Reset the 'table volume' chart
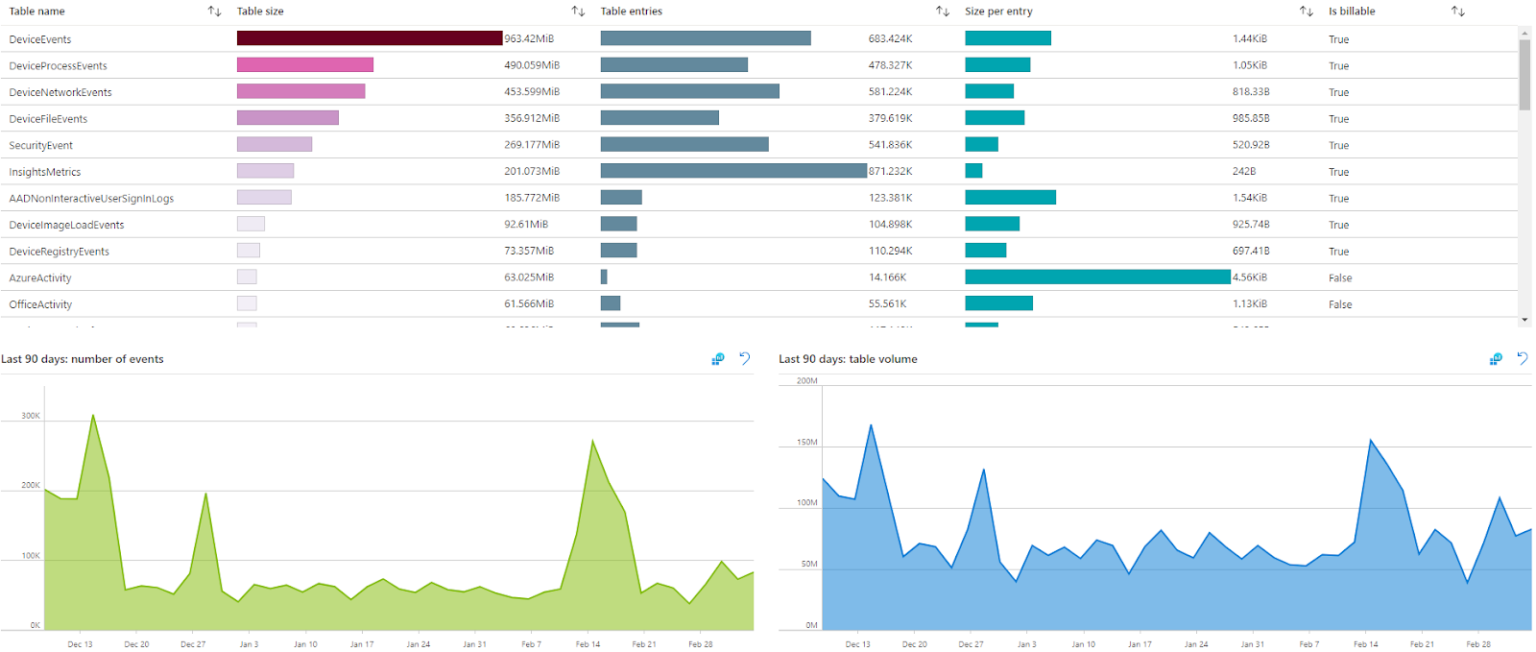The width and height of the screenshot is (1536, 652). (x=1522, y=359)
